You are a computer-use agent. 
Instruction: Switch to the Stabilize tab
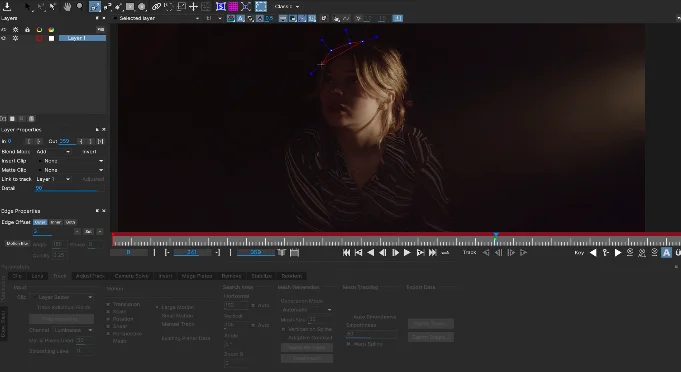click(x=261, y=276)
